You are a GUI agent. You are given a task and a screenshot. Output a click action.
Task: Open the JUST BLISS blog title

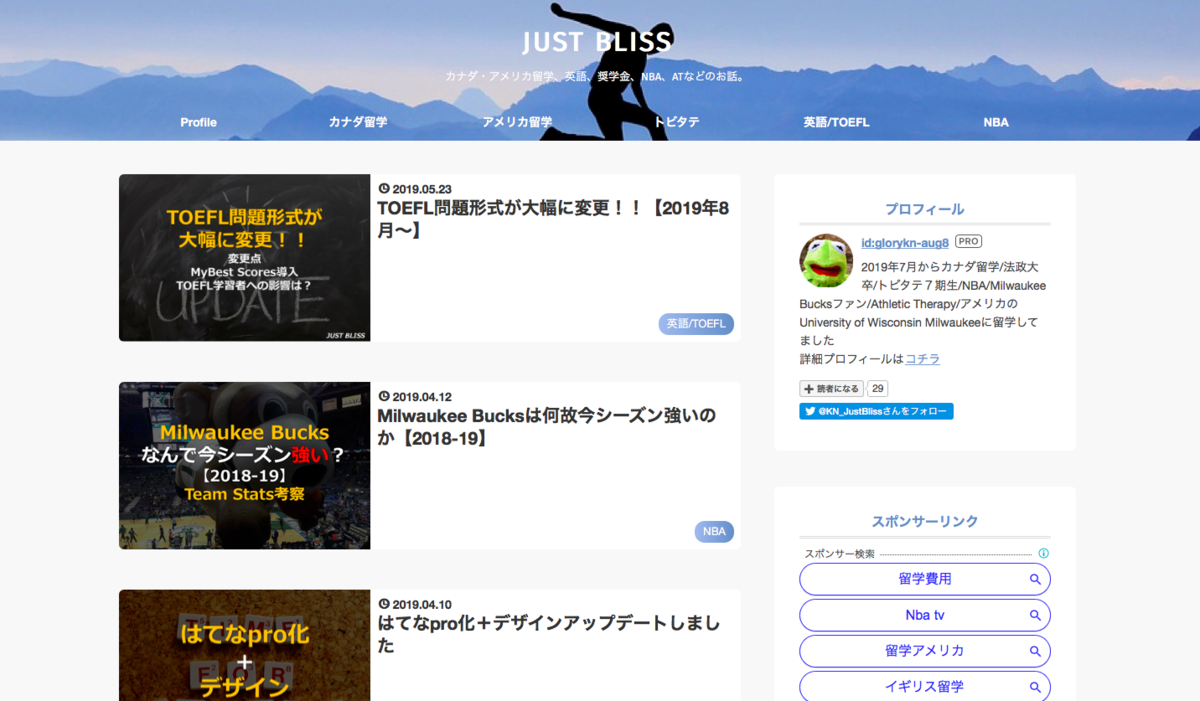click(597, 42)
